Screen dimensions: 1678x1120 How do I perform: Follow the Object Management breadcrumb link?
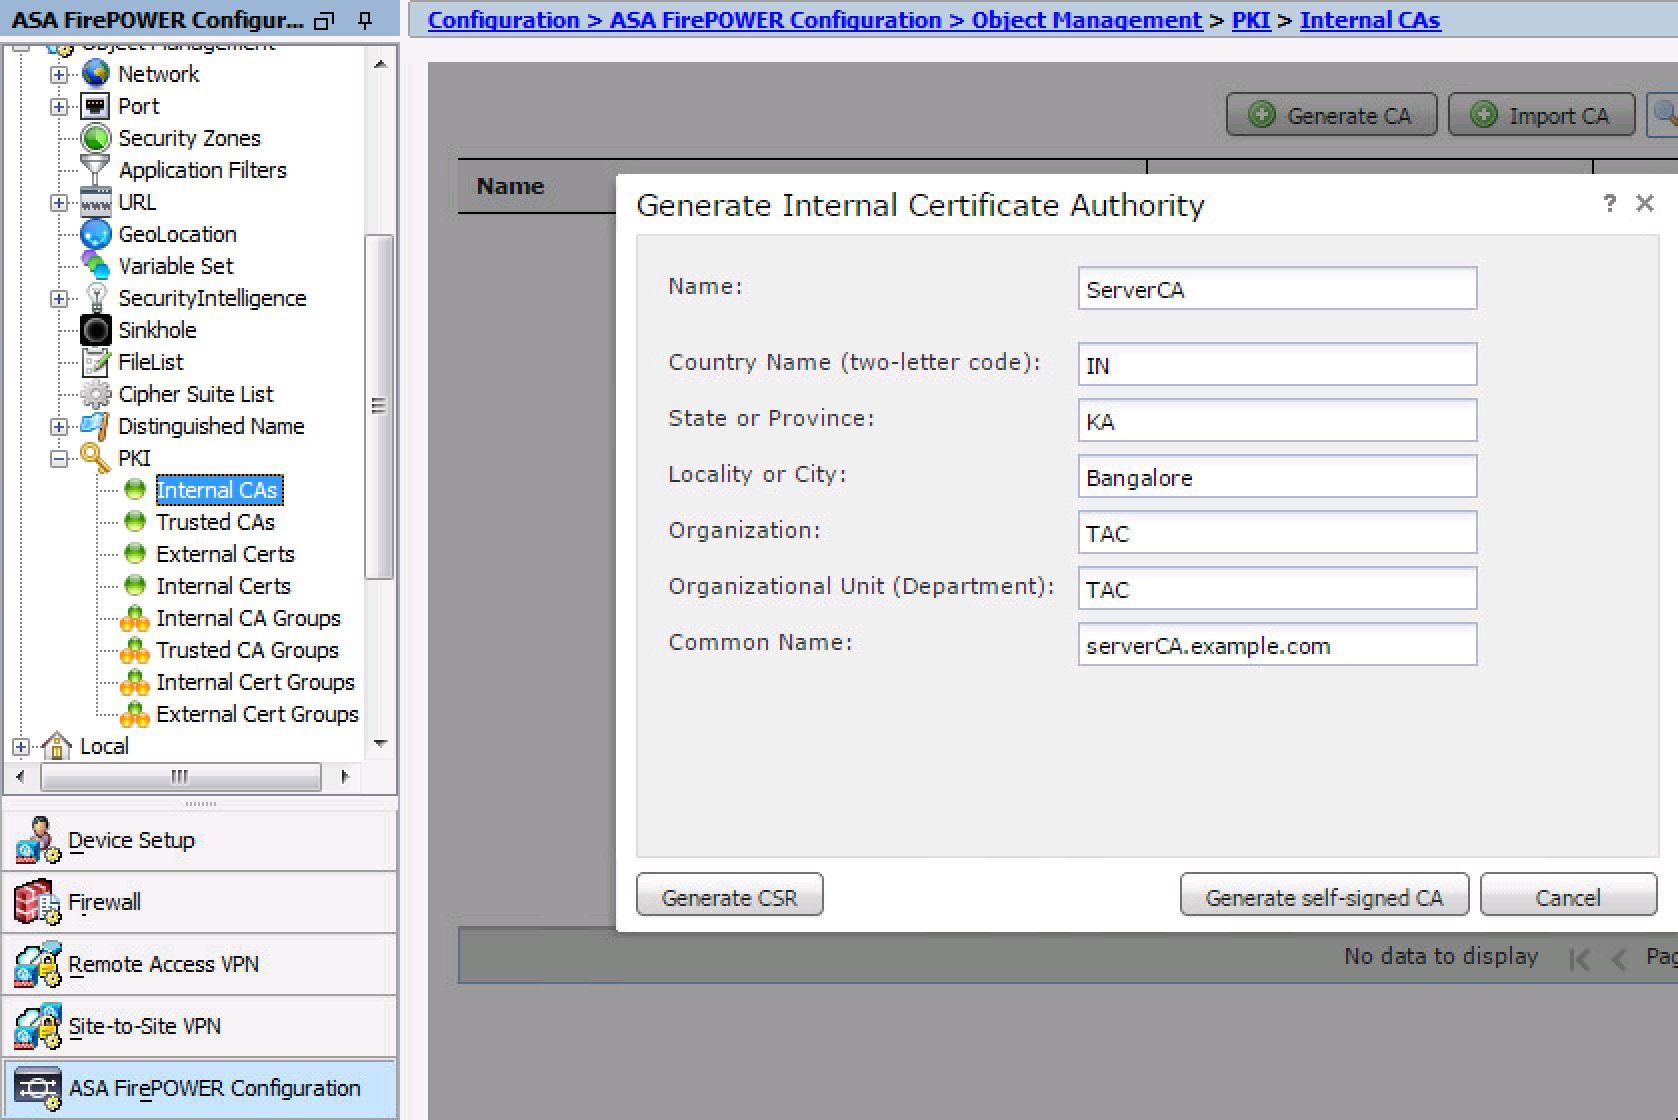(1086, 20)
